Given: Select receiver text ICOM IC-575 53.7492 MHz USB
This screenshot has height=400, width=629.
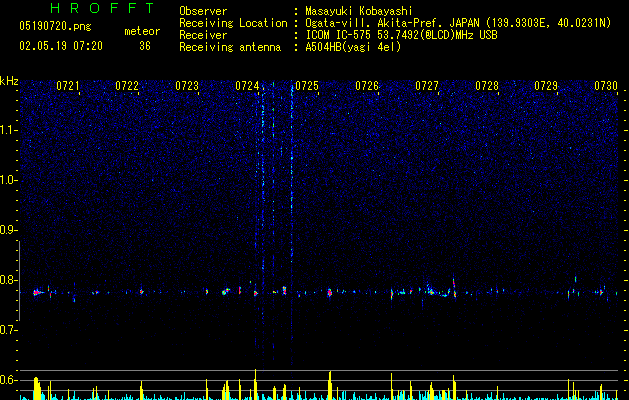Looking at the screenshot, I should click(401, 35).
